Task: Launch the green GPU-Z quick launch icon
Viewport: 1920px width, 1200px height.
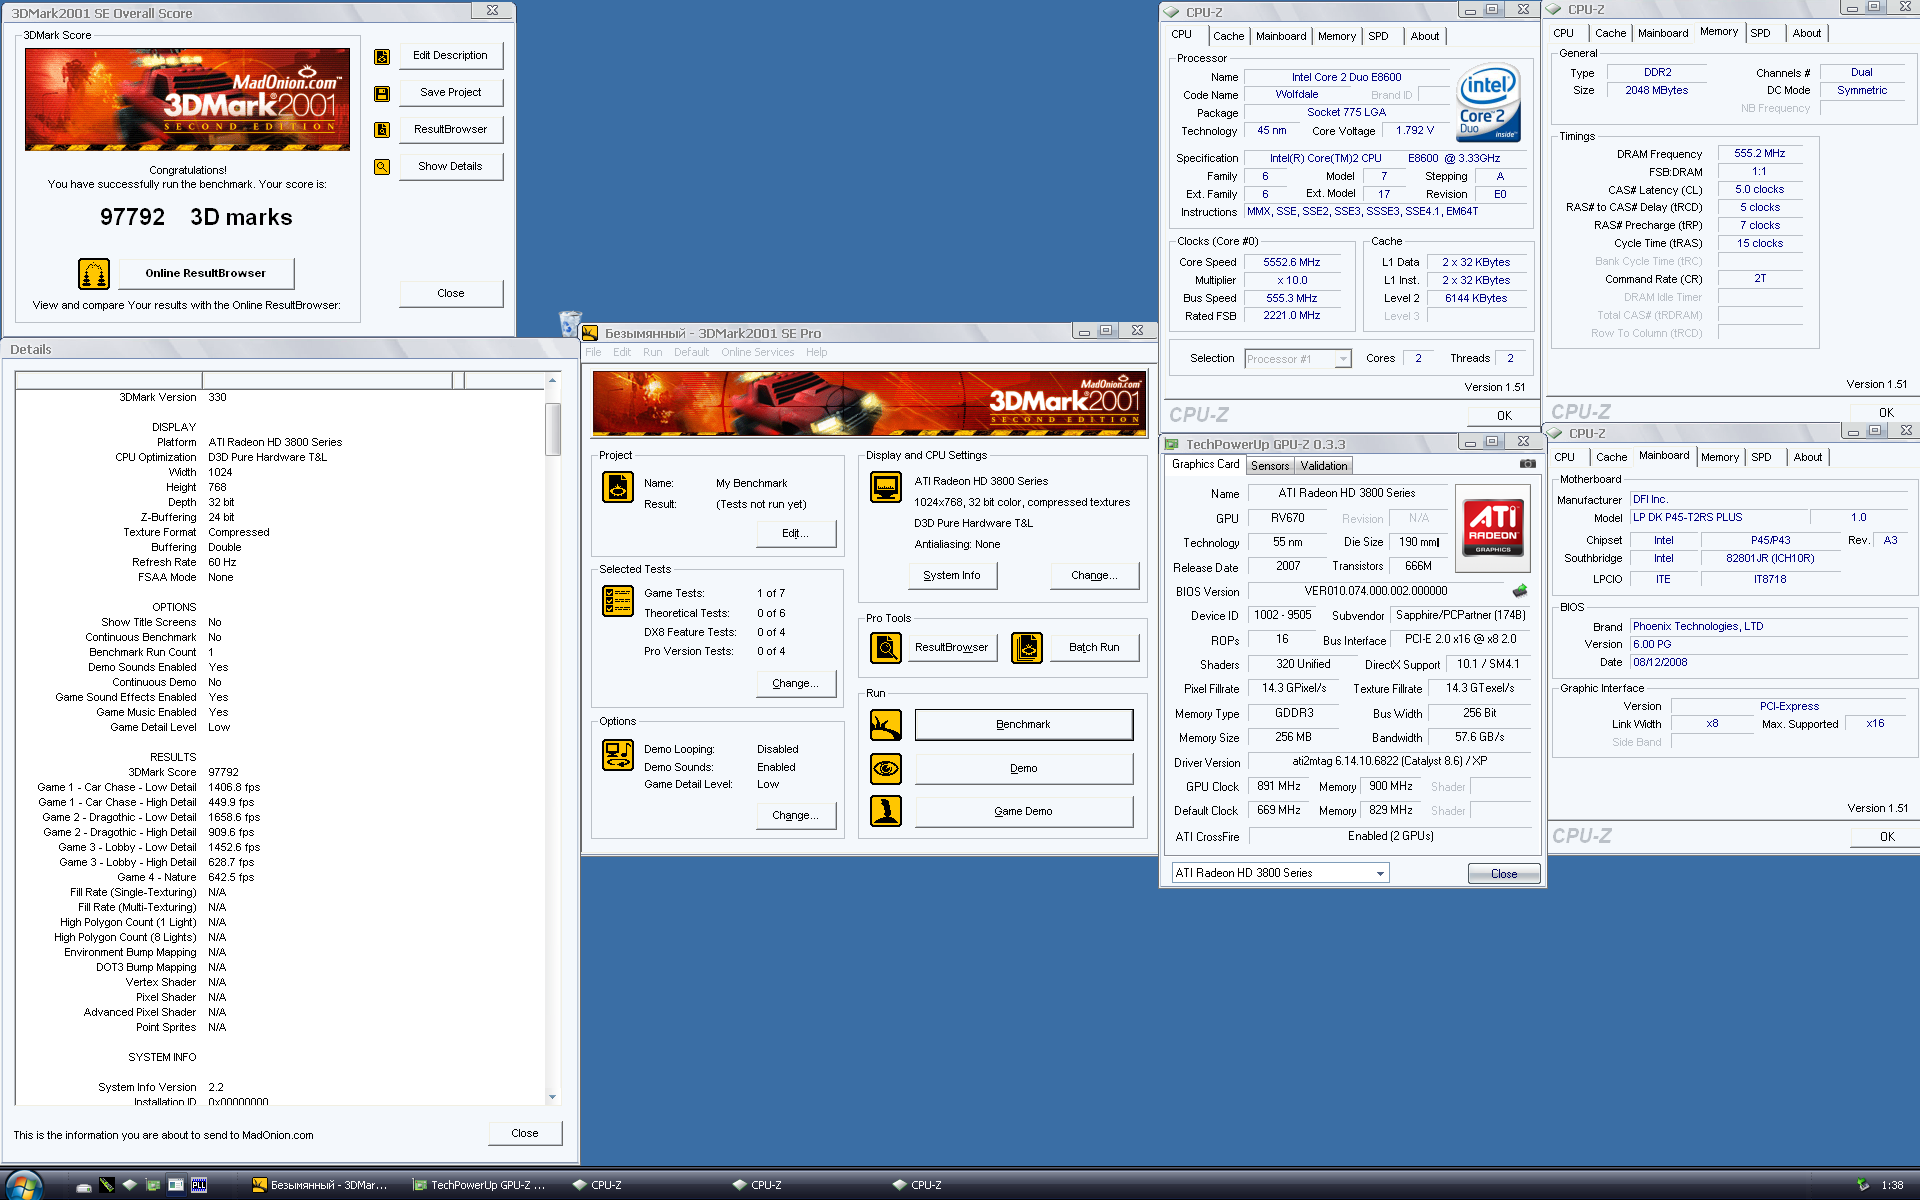Action: (x=153, y=1185)
